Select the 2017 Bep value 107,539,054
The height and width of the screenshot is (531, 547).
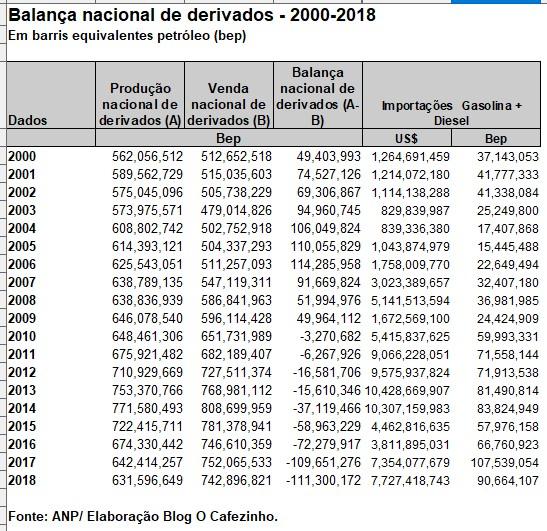tap(505, 463)
